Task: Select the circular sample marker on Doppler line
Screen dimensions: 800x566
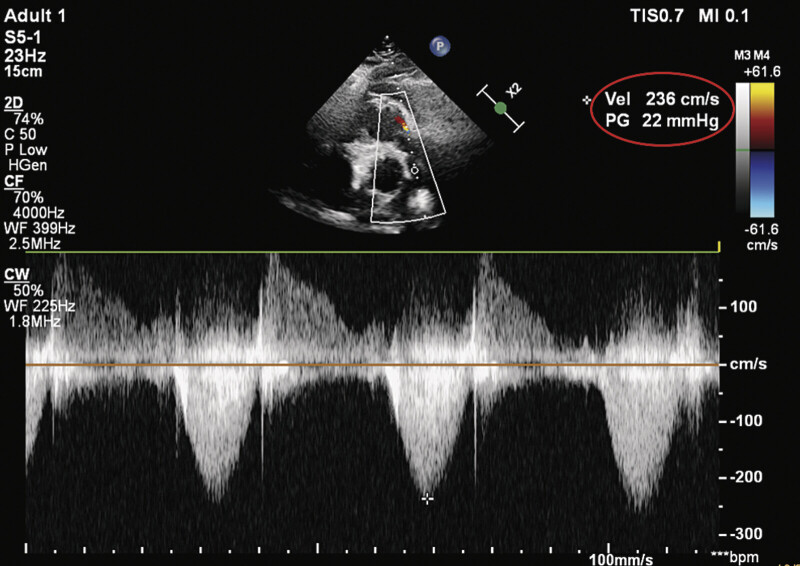Action: tap(414, 169)
